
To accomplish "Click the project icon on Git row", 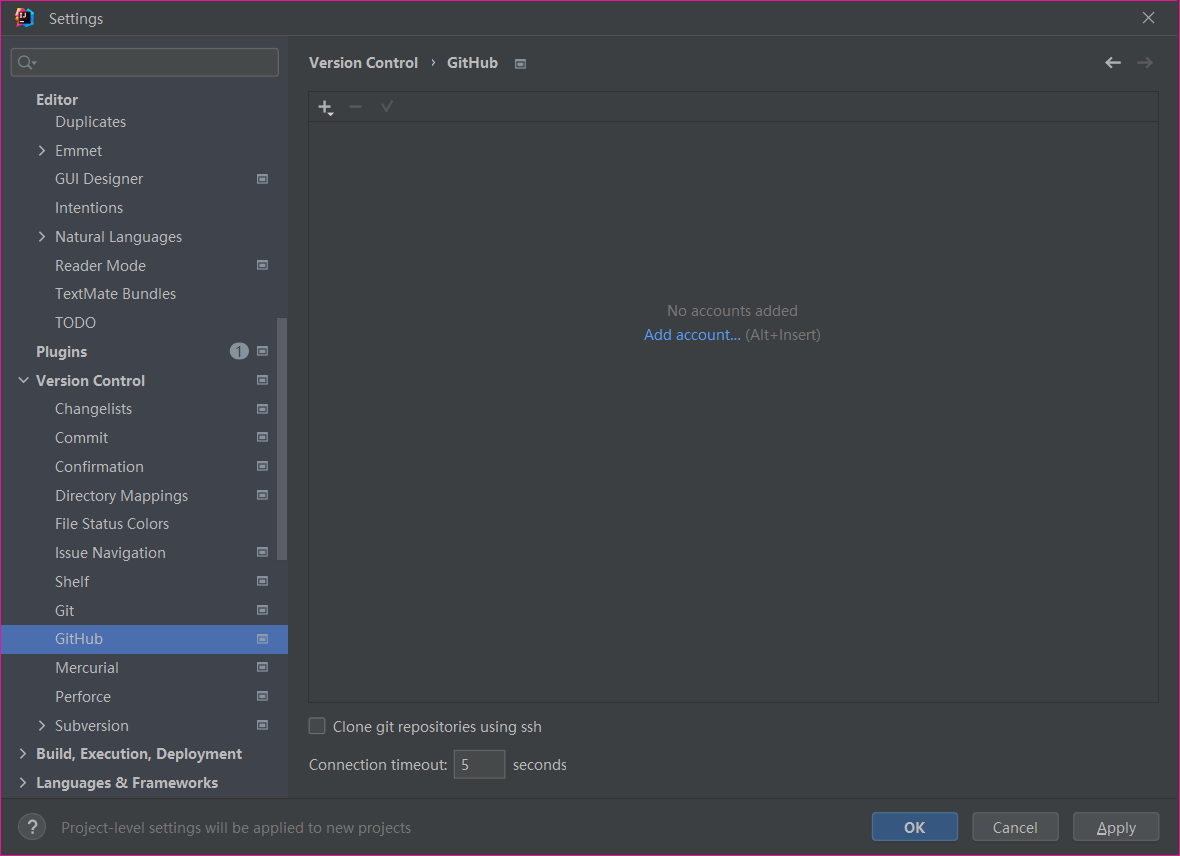I will click(x=263, y=610).
